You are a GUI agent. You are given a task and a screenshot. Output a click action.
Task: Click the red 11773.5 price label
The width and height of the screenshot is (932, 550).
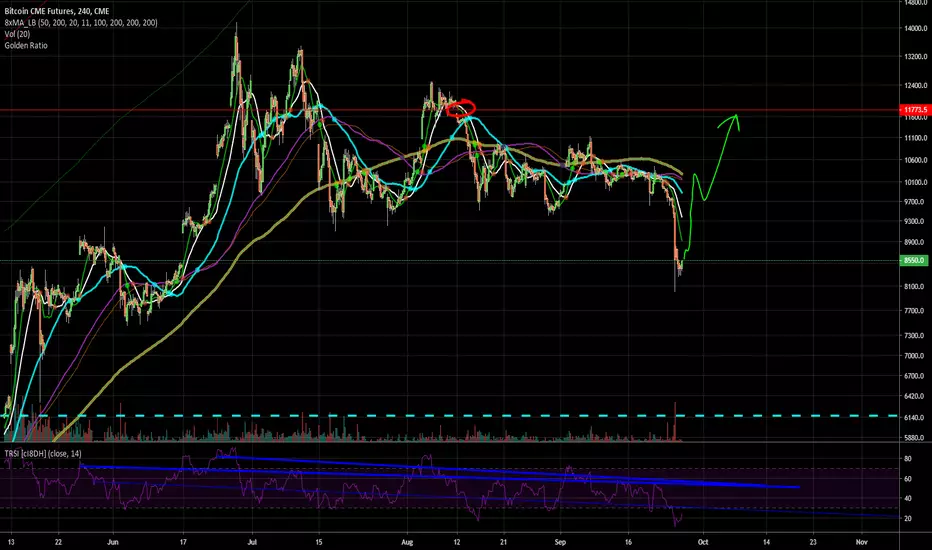(915, 110)
